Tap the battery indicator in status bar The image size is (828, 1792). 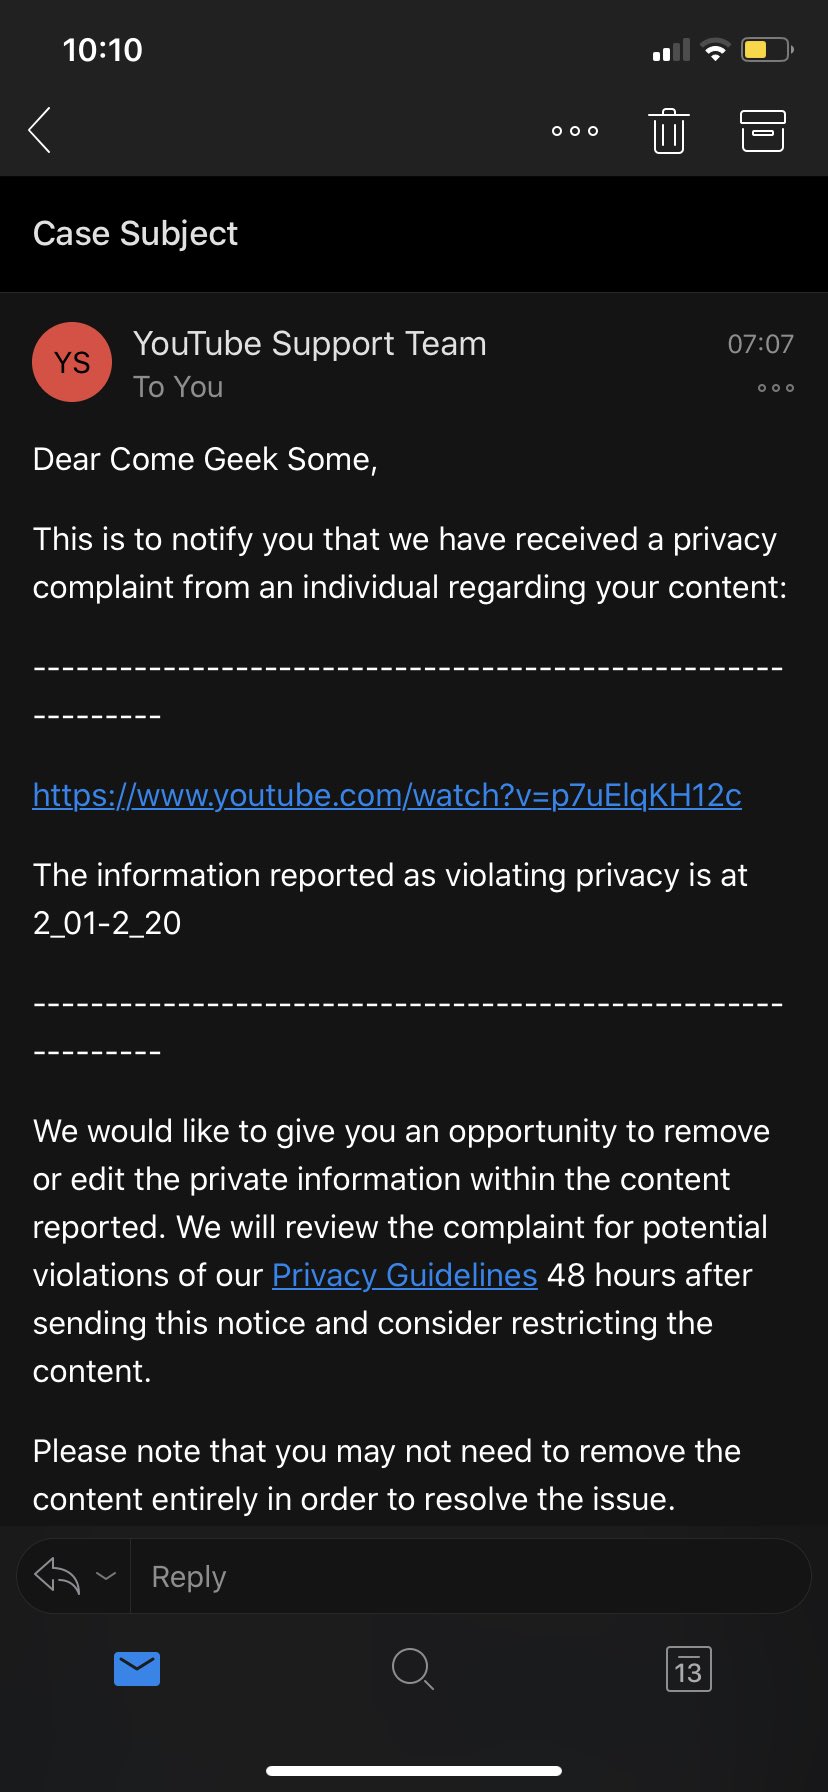coord(767,49)
